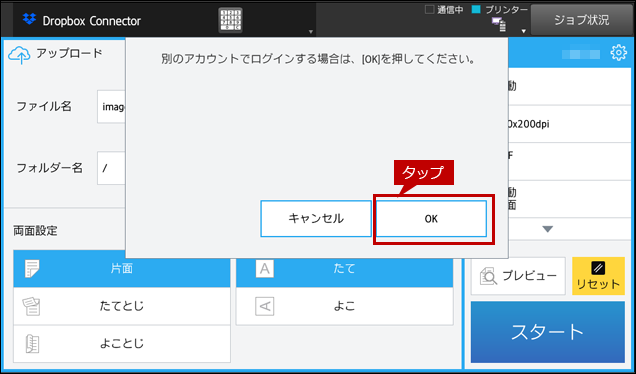The width and height of the screenshot is (636, 374).
Task: Select たてとじ binding option
Action: (122, 306)
